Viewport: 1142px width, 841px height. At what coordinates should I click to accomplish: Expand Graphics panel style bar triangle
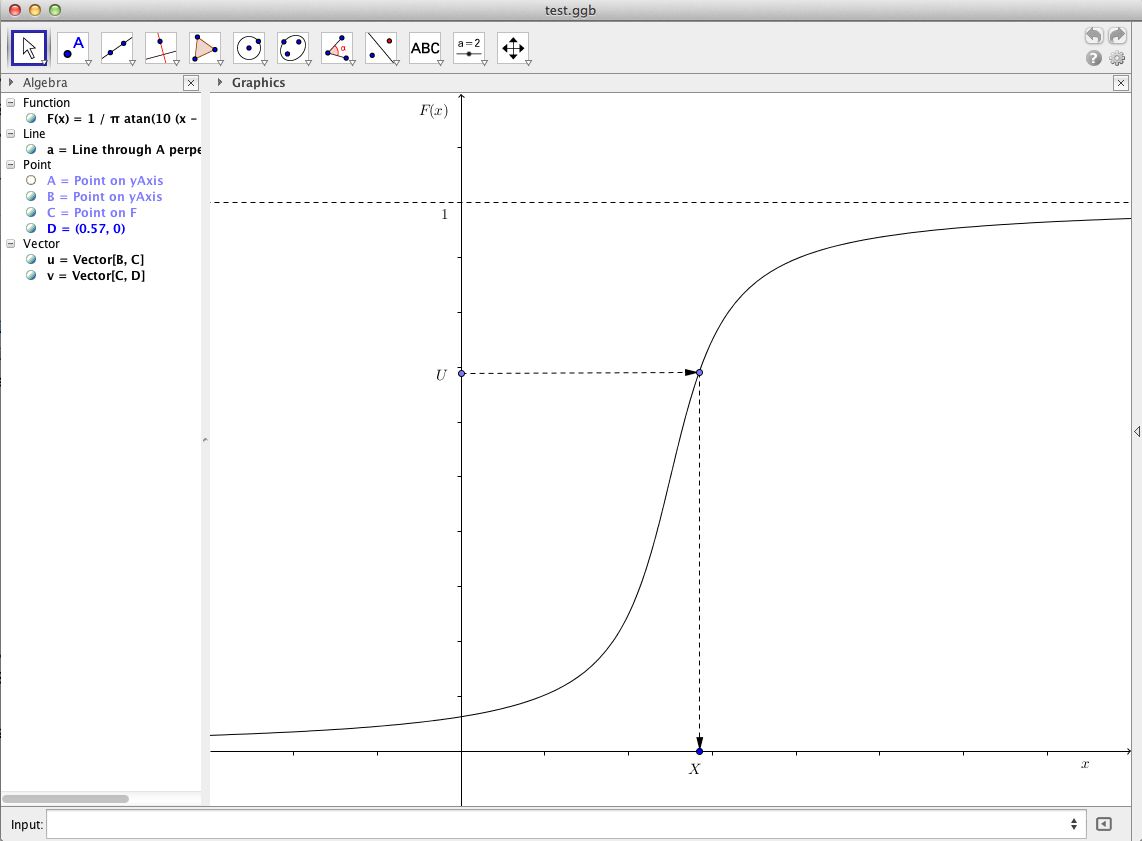click(x=219, y=82)
